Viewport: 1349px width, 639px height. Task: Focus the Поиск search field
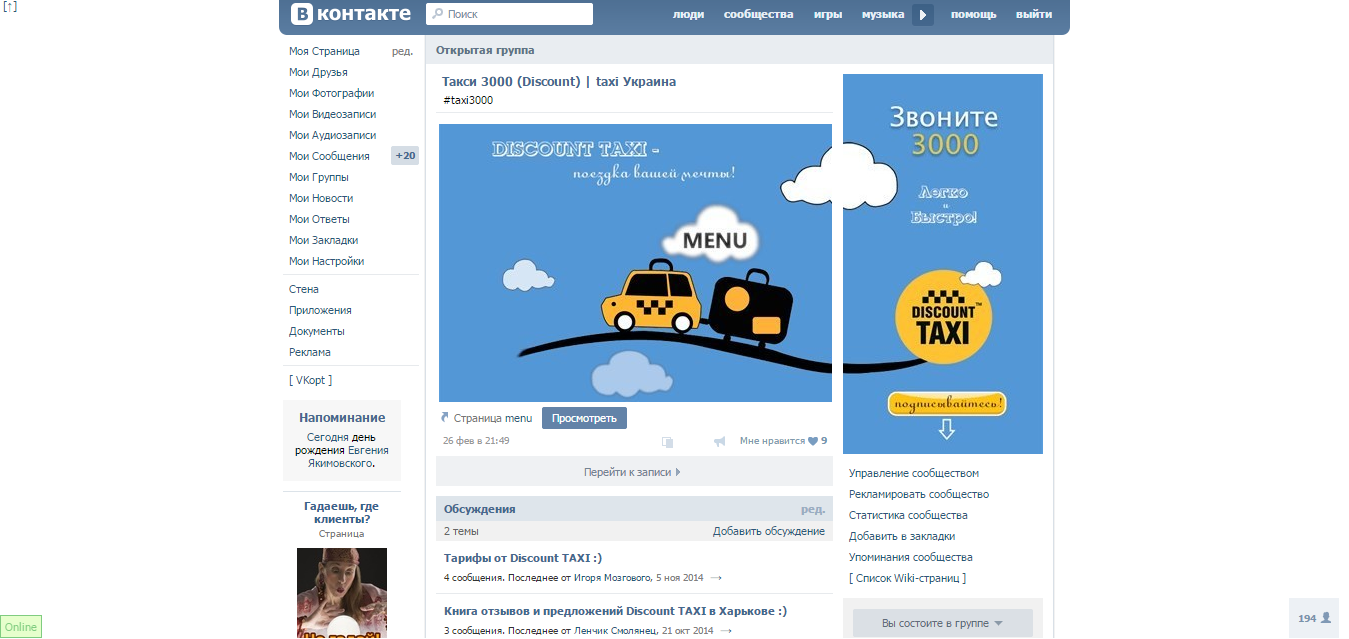[x=509, y=14]
